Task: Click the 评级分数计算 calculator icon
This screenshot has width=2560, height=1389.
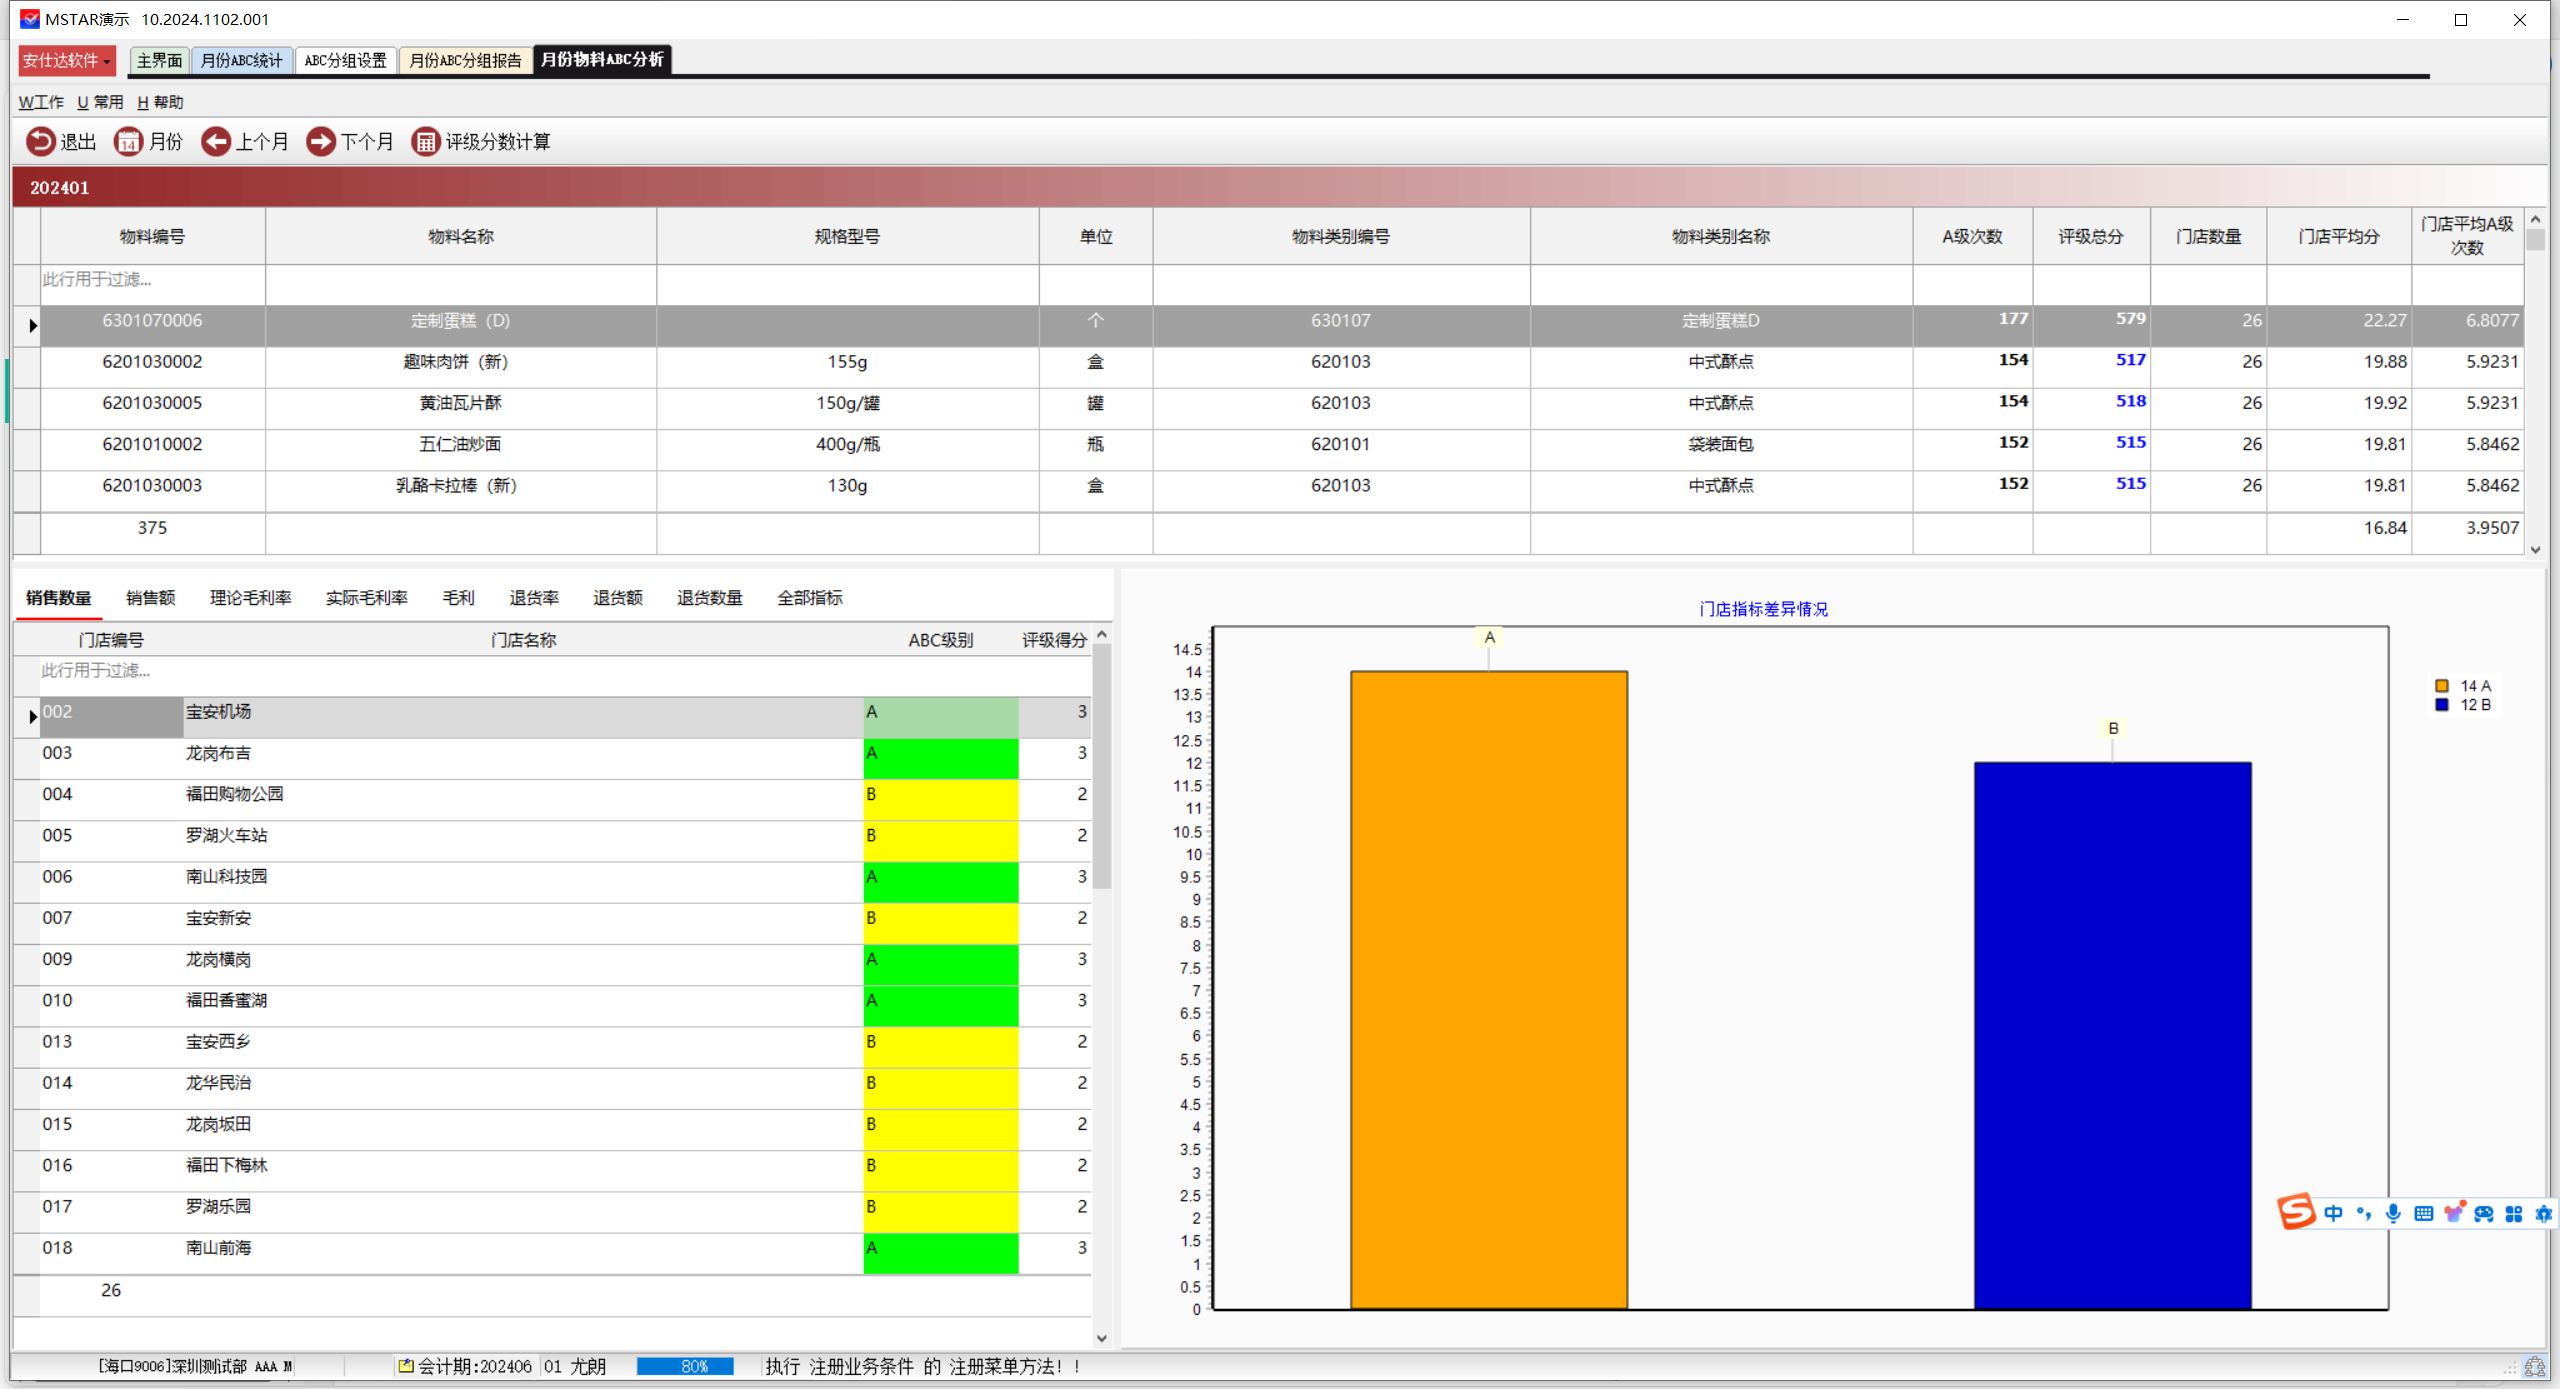Action: [x=426, y=141]
